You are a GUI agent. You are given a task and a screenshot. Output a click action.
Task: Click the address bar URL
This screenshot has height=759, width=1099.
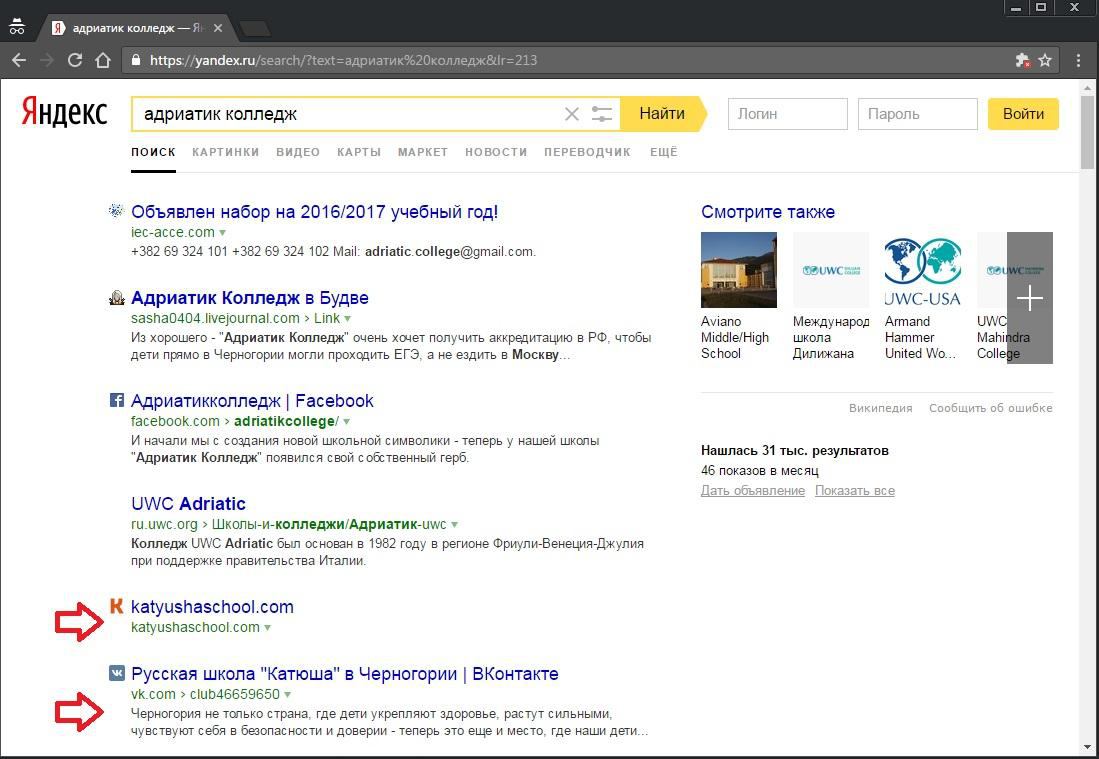point(343,60)
